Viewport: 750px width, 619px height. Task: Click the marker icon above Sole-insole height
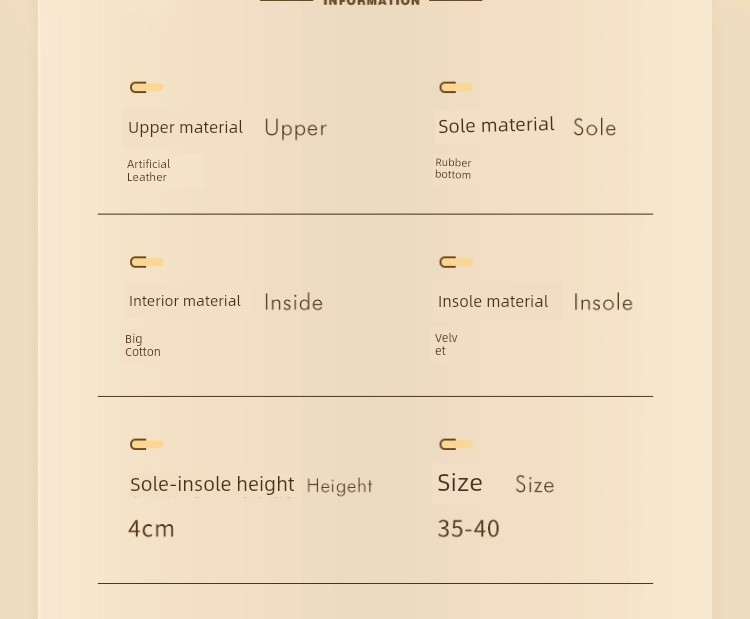point(147,444)
